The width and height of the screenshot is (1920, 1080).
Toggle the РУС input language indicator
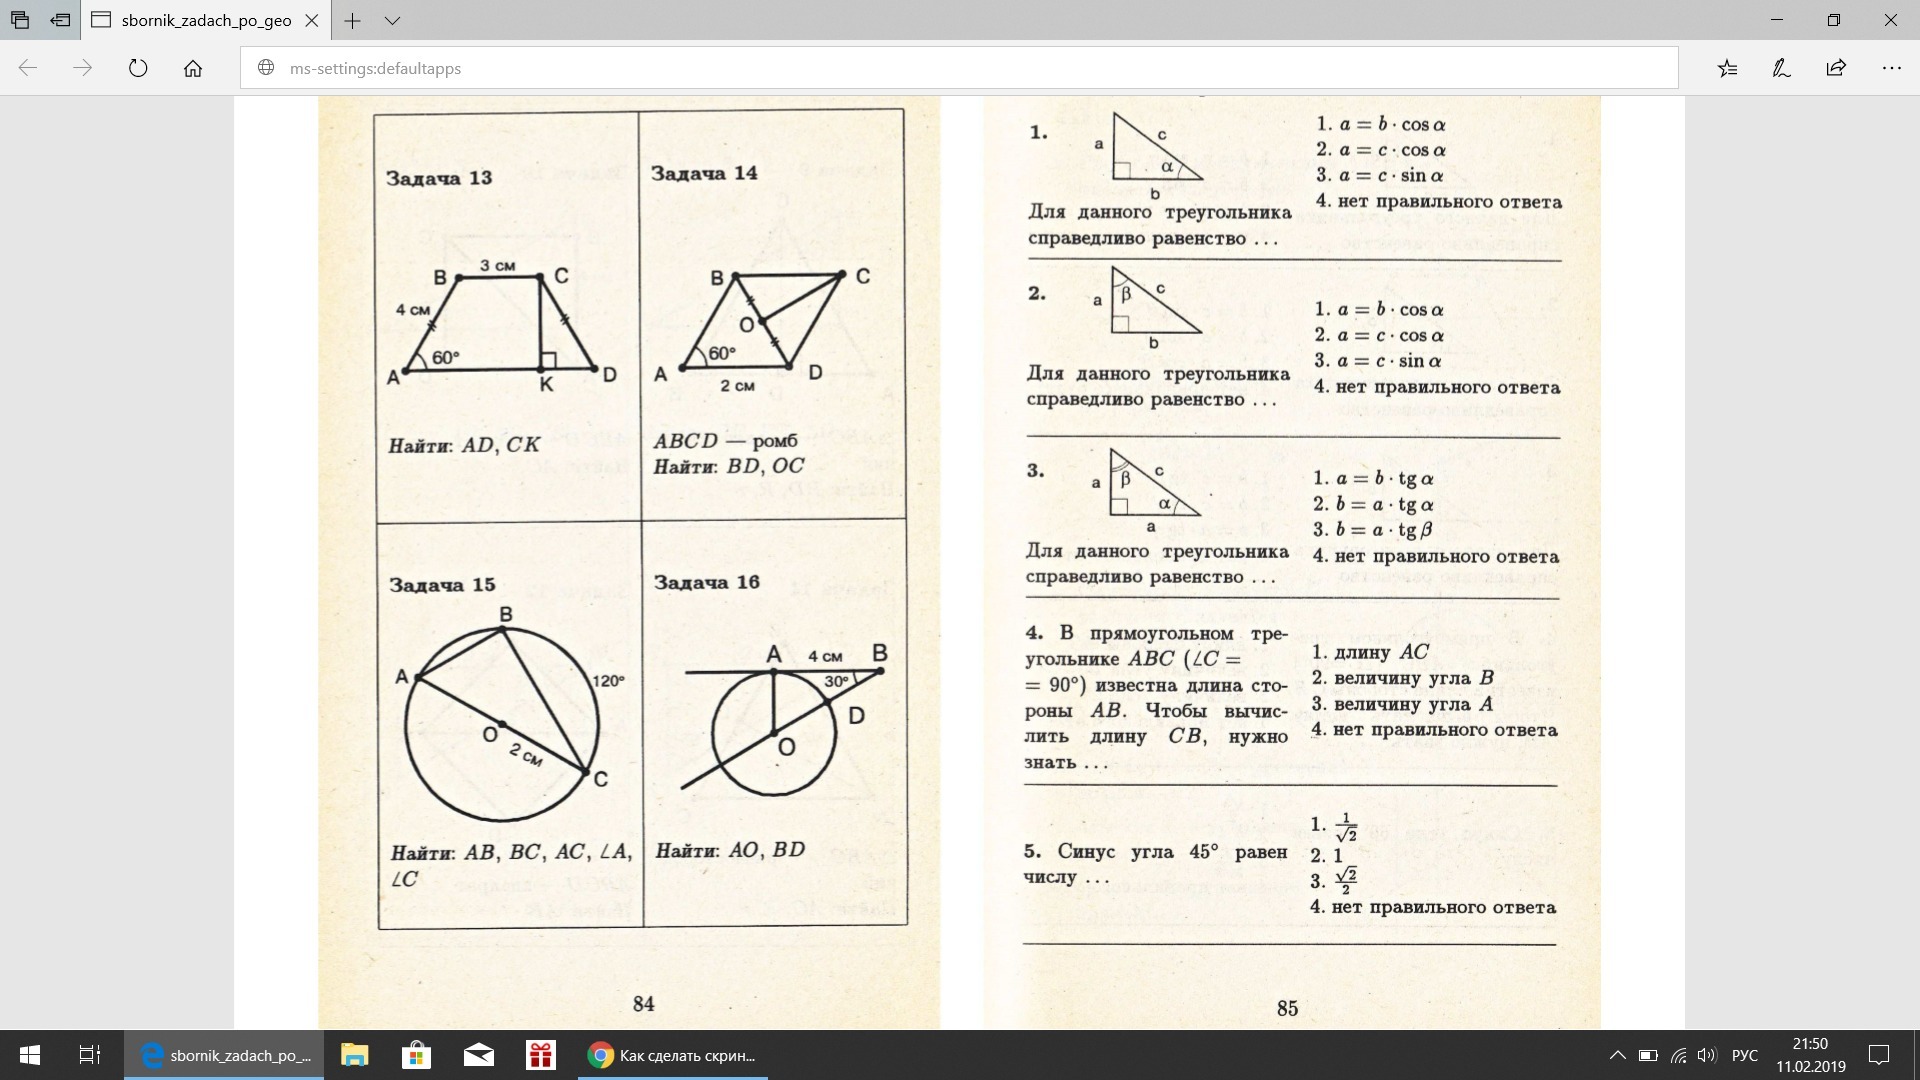tap(1744, 1055)
